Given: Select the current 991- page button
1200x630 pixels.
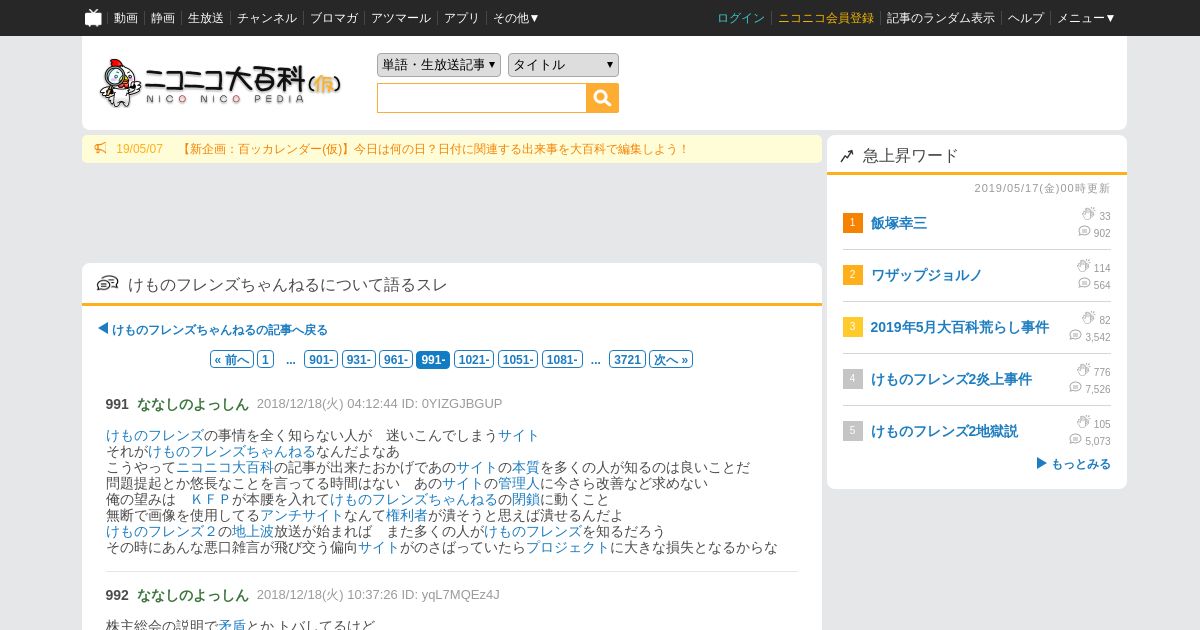Looking at the screenshot, I should pyautogui.click(x=433, y=359).
